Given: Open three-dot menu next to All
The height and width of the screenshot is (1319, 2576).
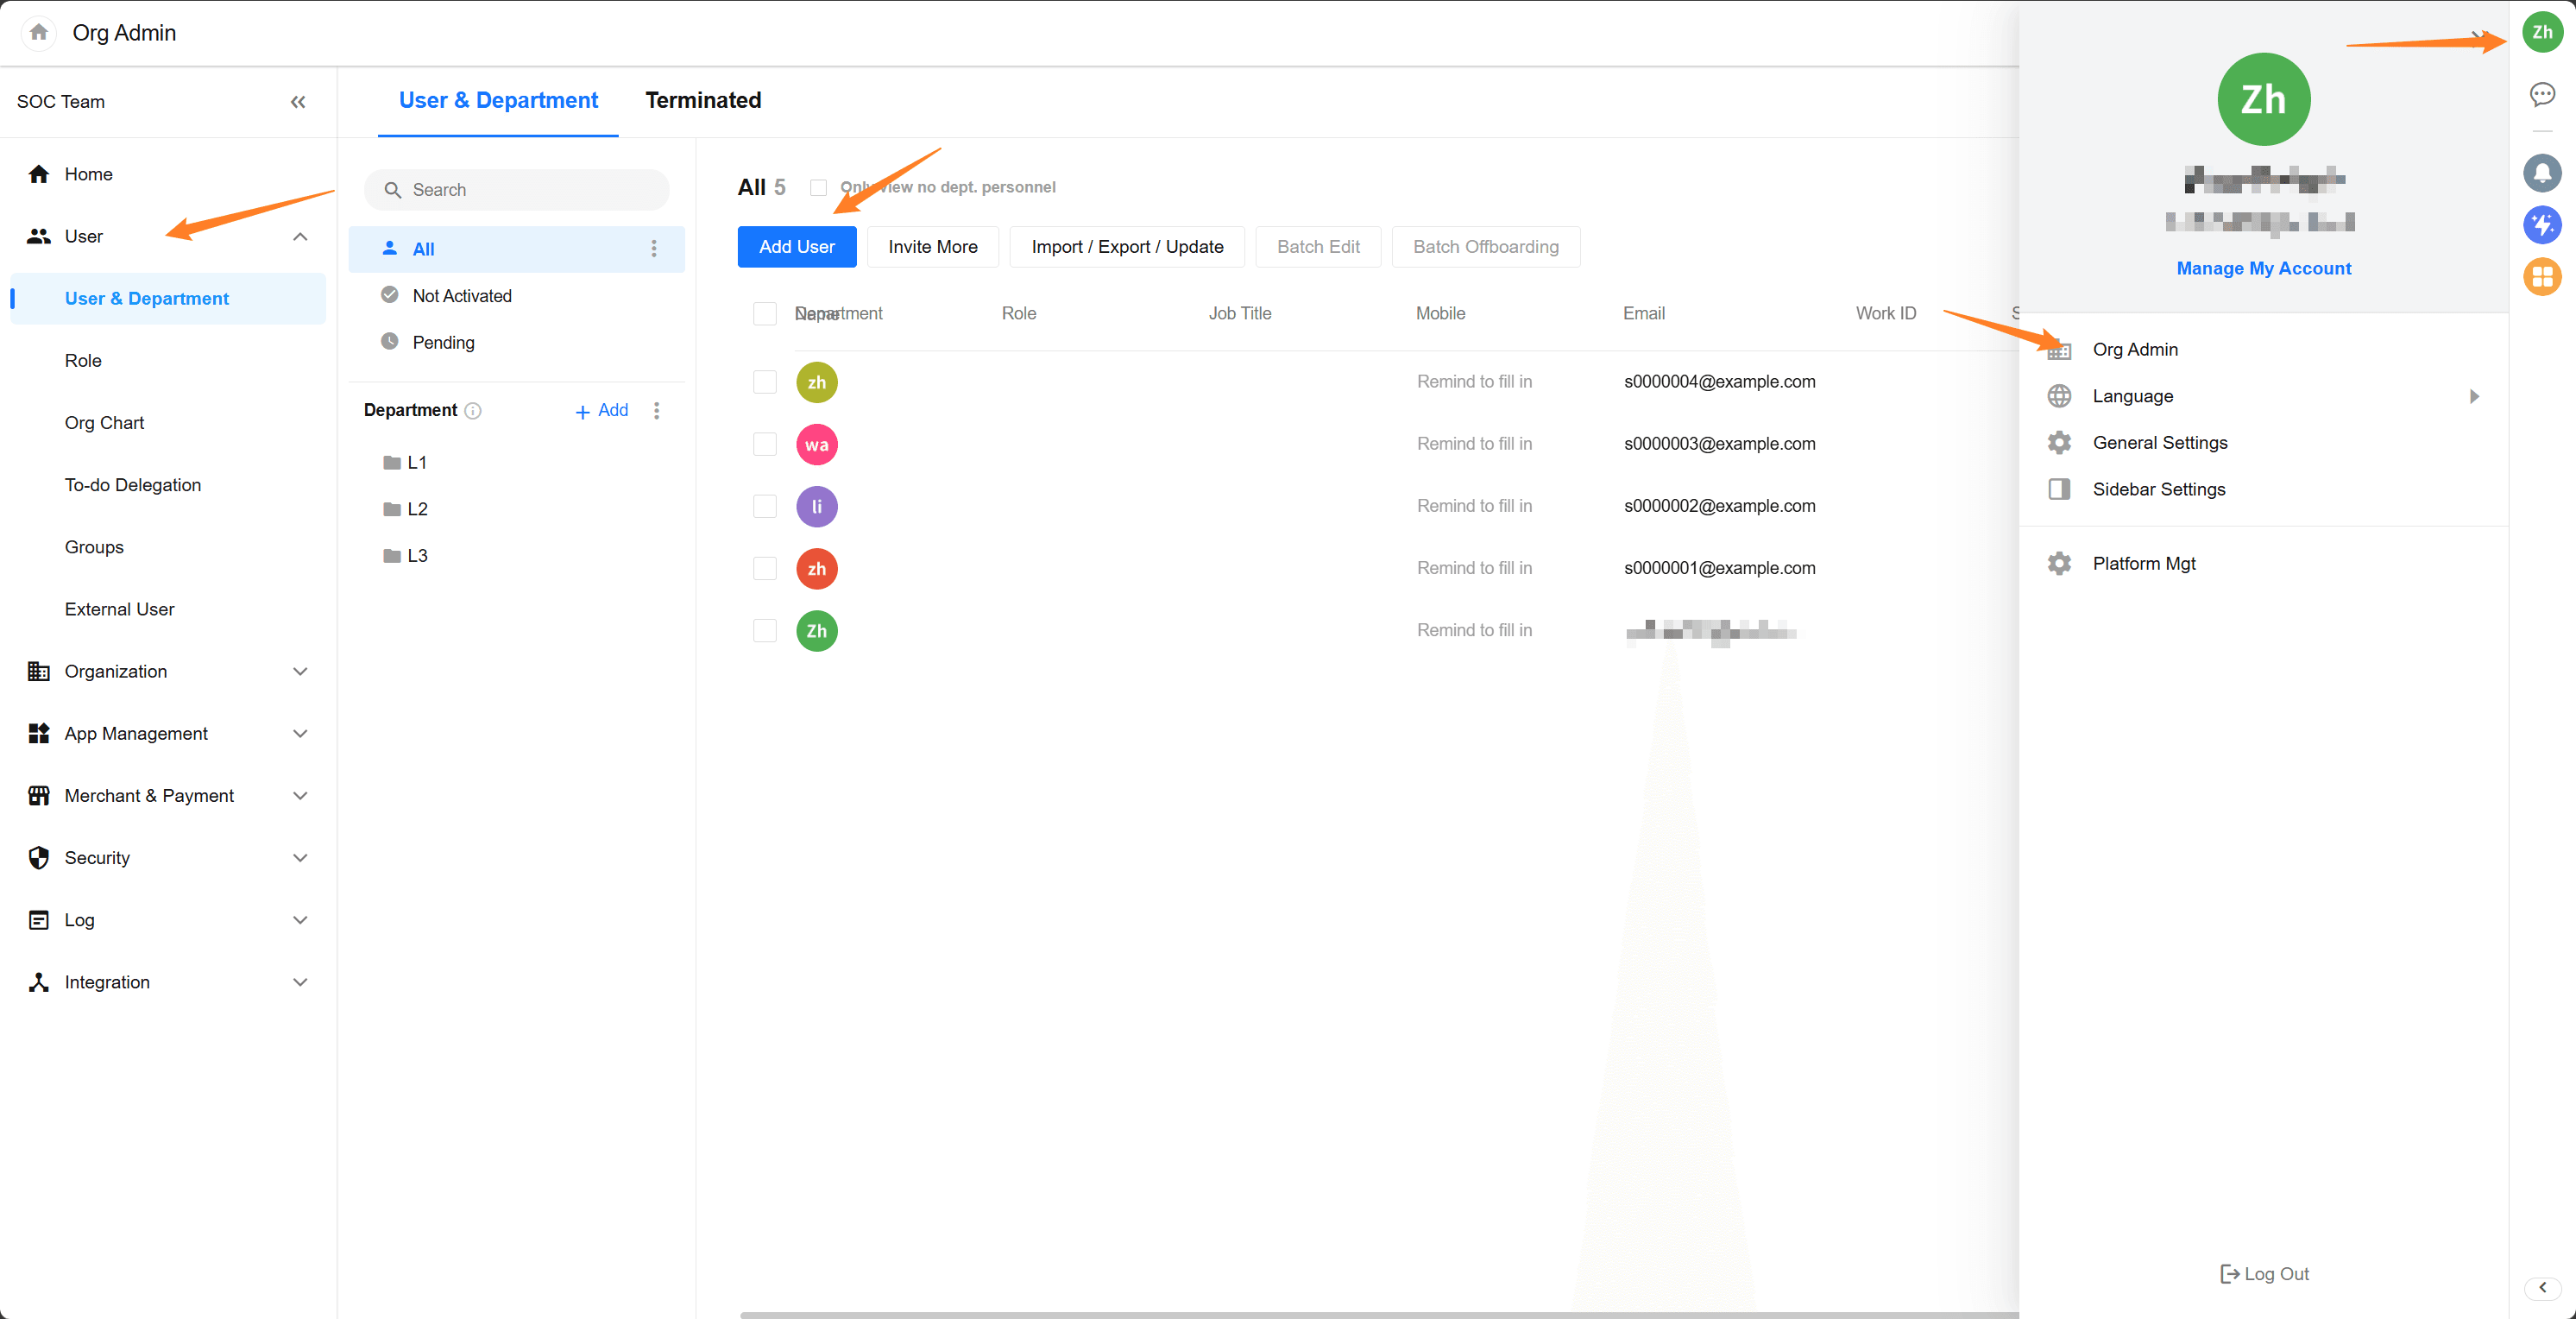Looking at the screenshot, I should pos(654,249).
